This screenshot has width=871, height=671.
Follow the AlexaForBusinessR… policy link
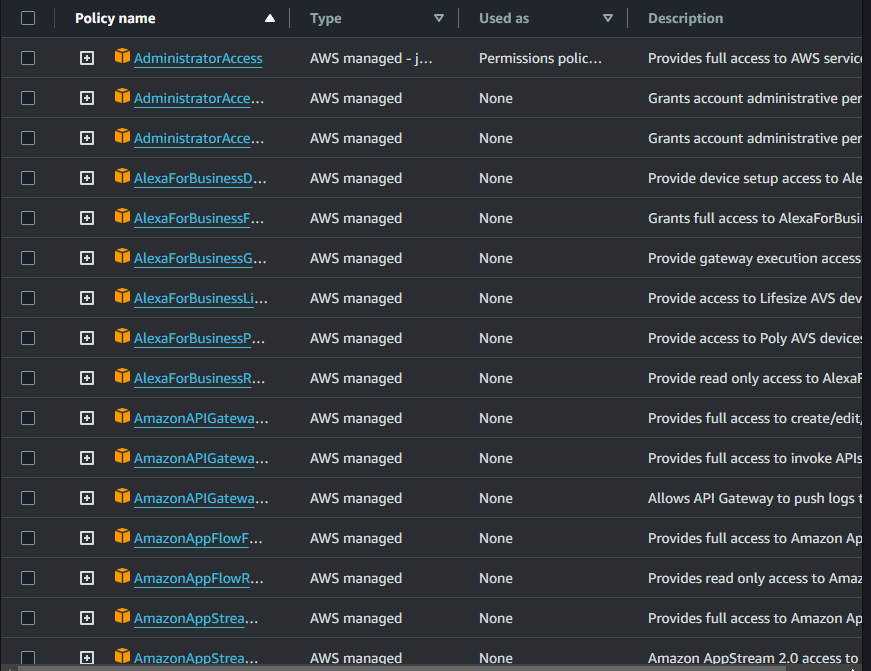199,378
